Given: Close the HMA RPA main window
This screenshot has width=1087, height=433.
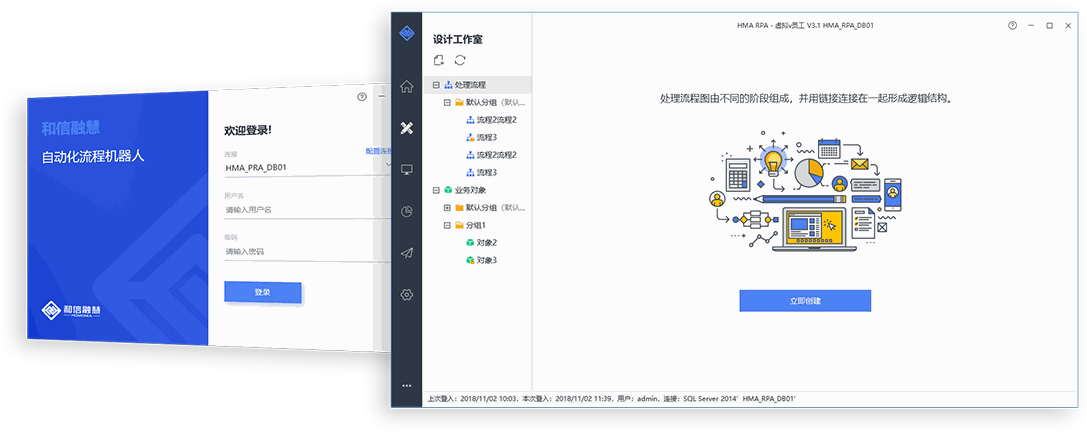Looking at the screenshot, I should click(1068, 25).
